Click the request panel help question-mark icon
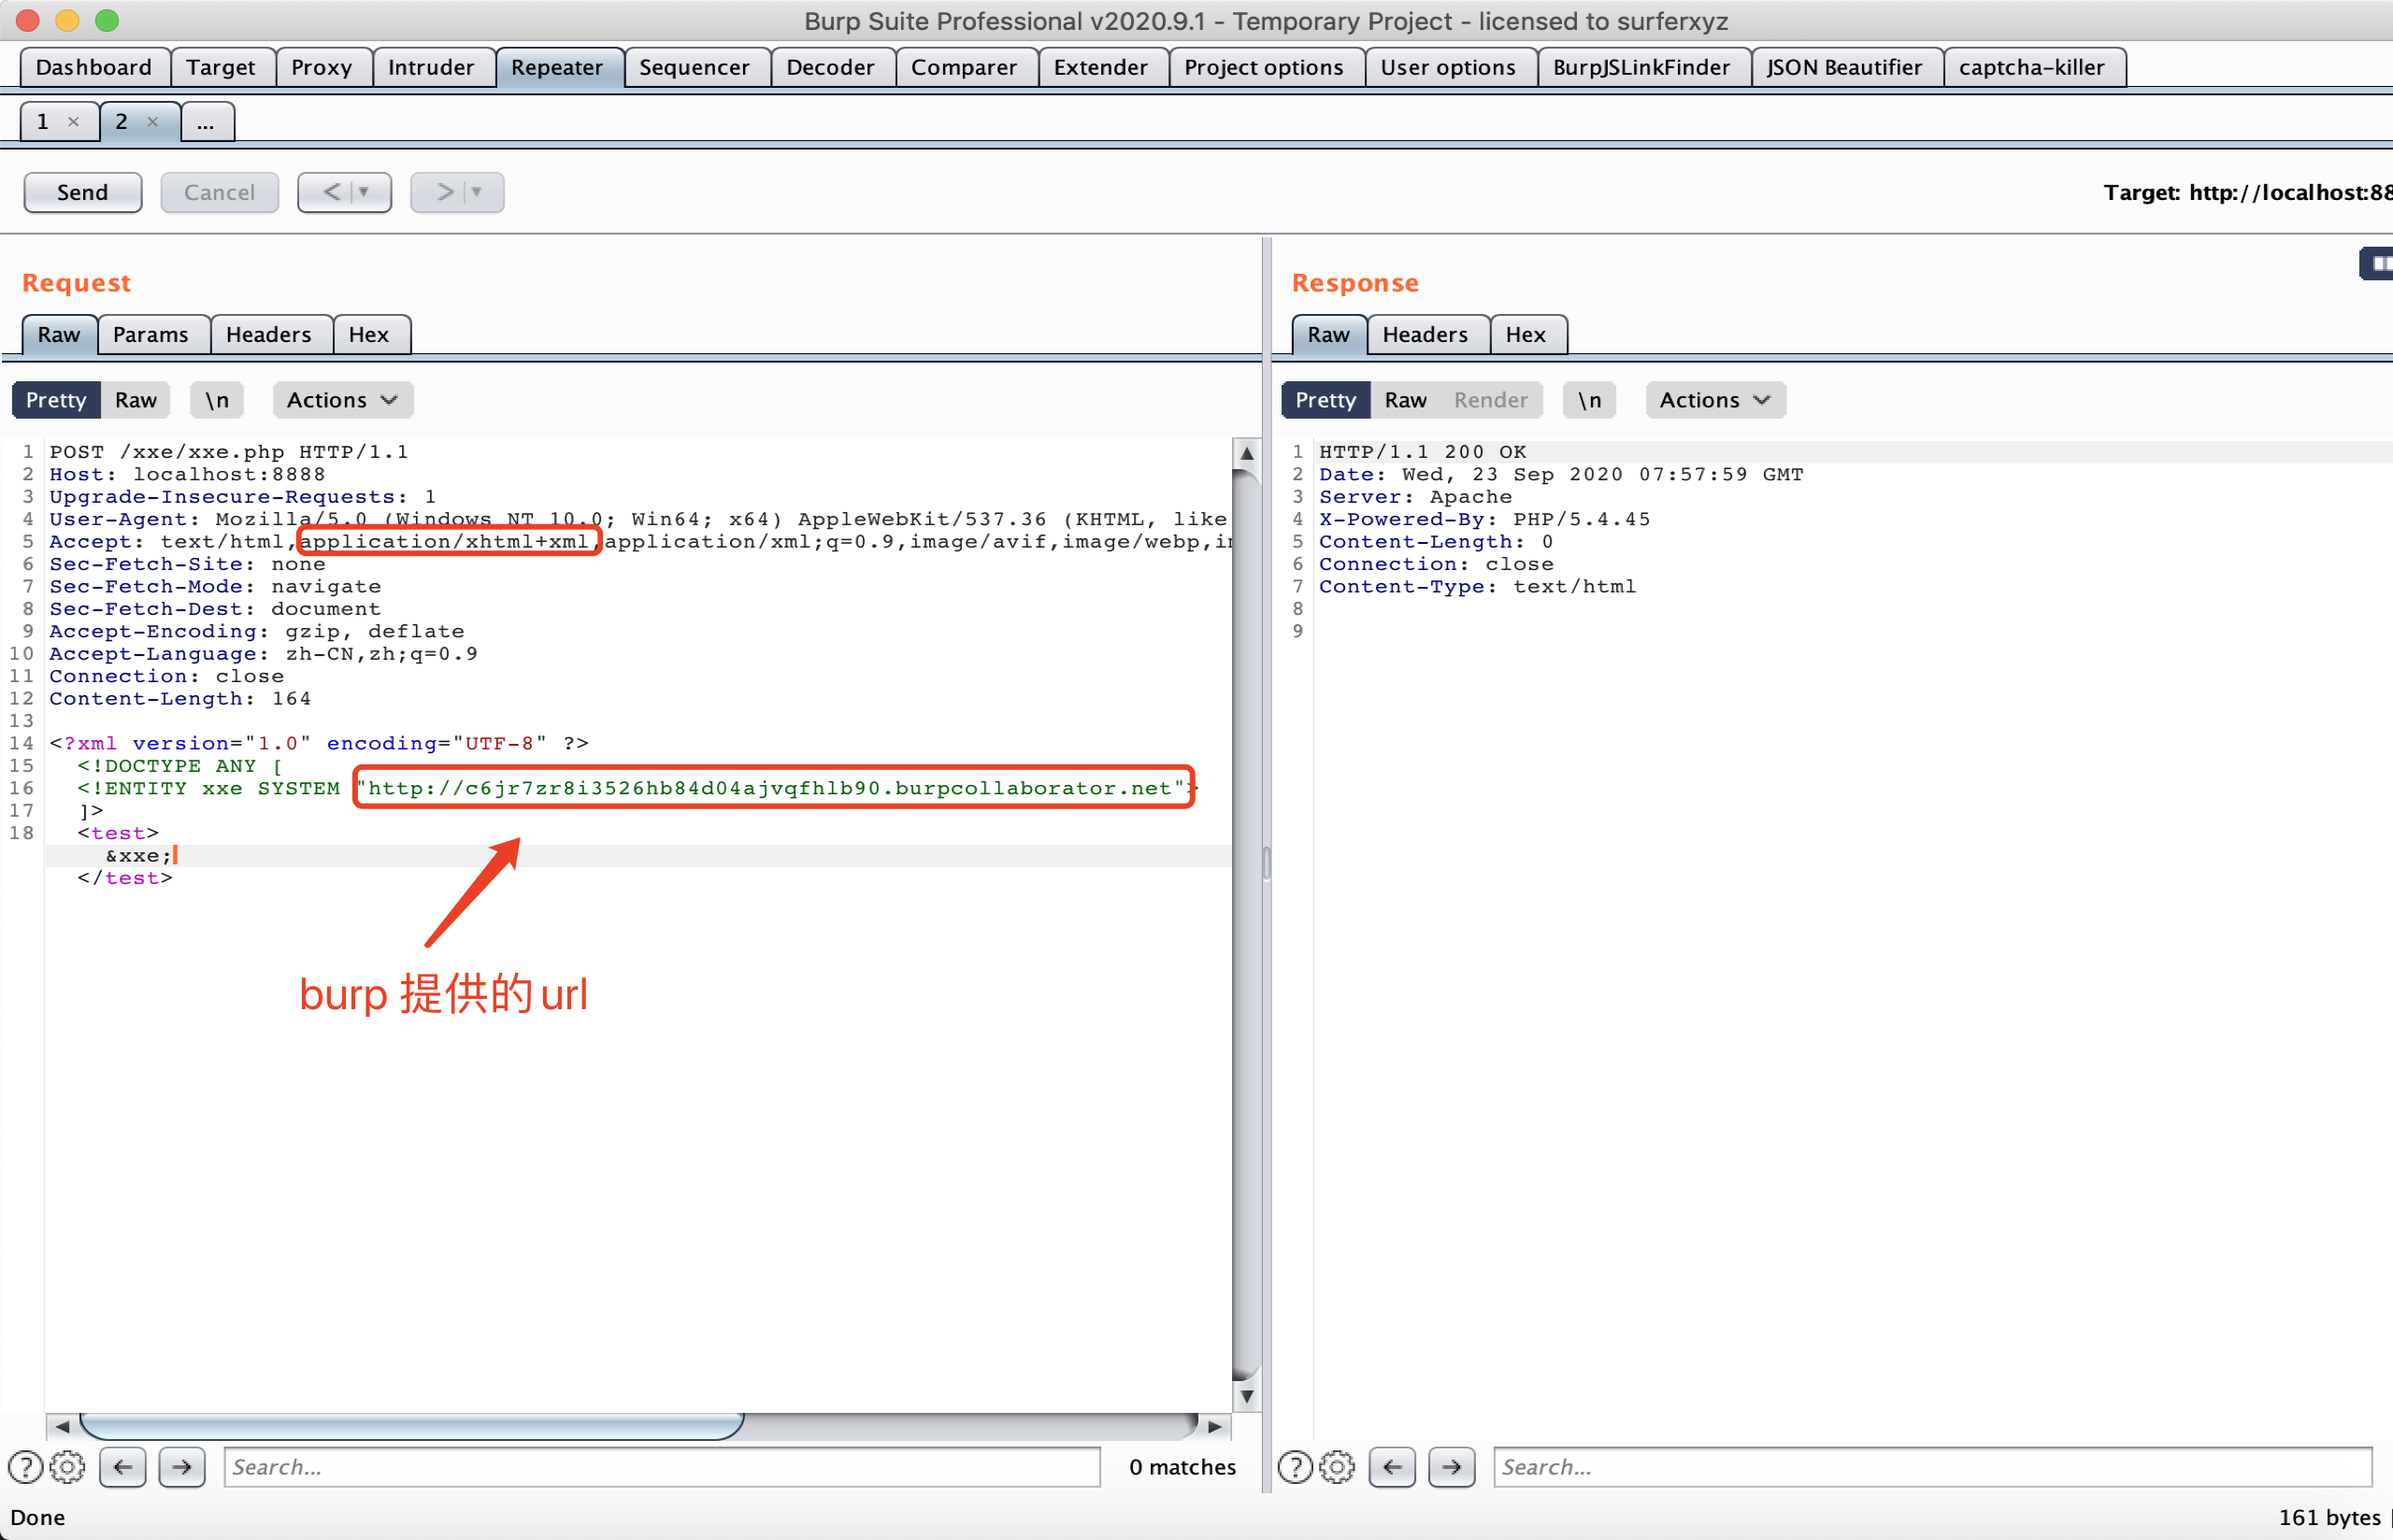 coord(25,1467)
